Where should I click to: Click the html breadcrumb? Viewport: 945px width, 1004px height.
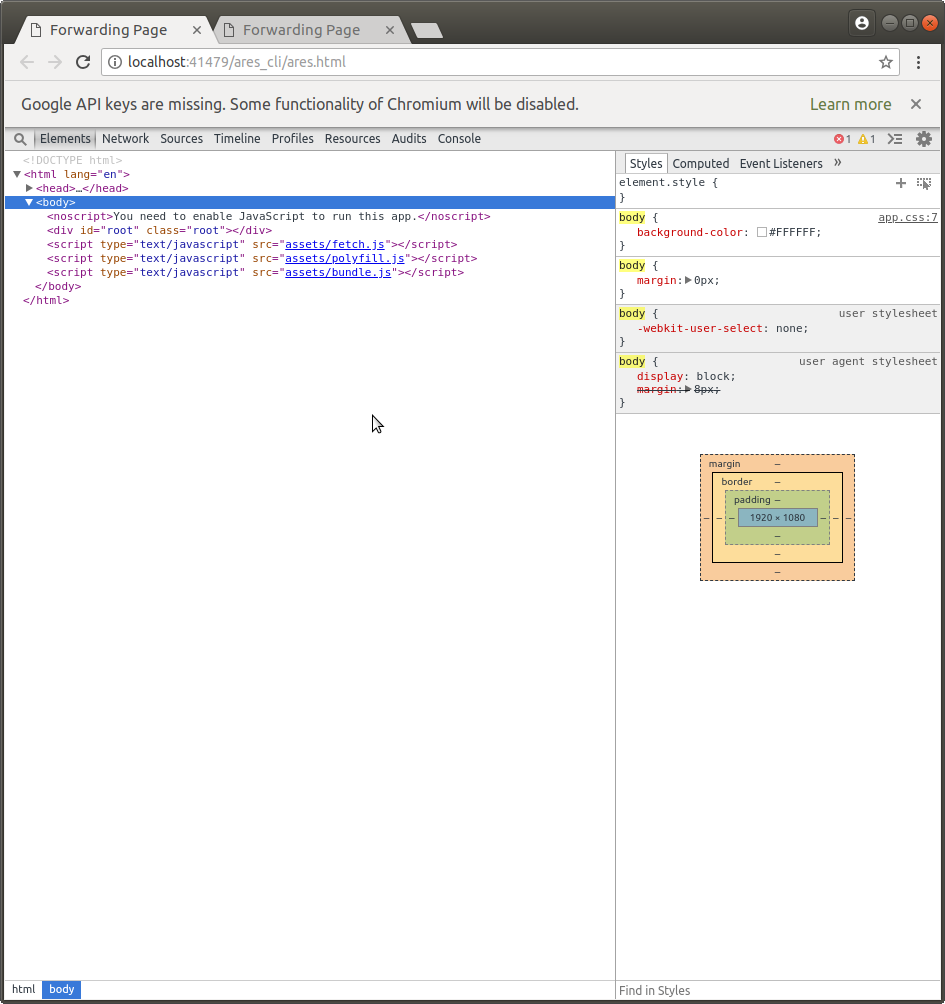point(24,989)
